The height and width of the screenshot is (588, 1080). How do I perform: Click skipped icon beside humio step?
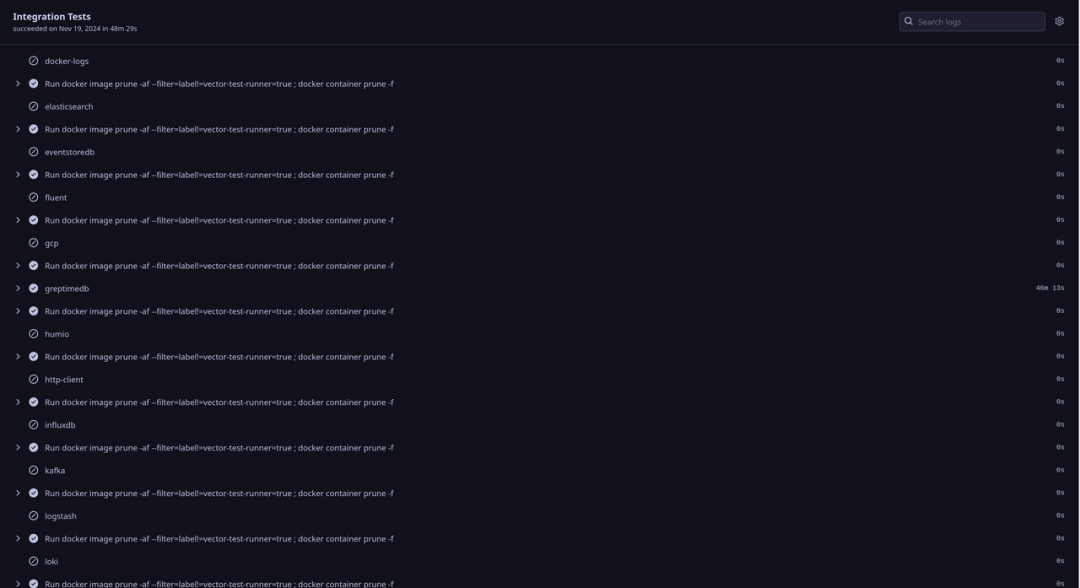click(x=33, y=334)
